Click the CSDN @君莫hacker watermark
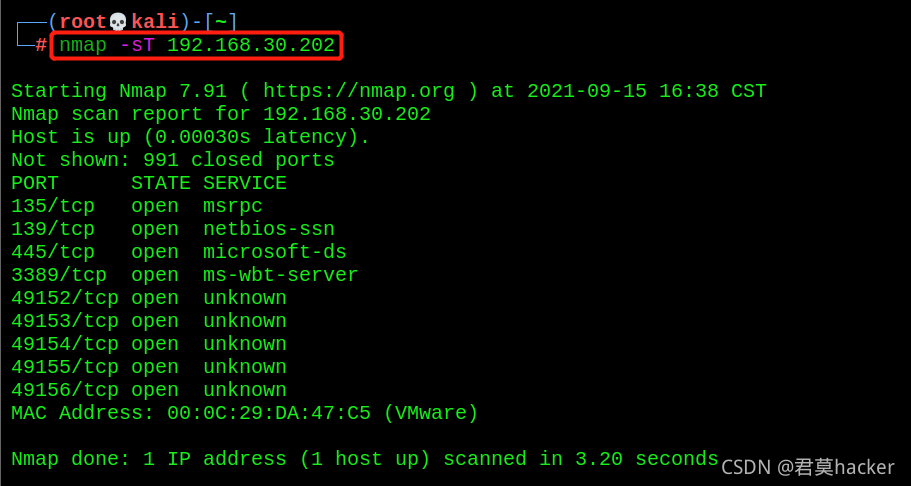This screenshot has width=911, height=486. (x=808, y=467)
